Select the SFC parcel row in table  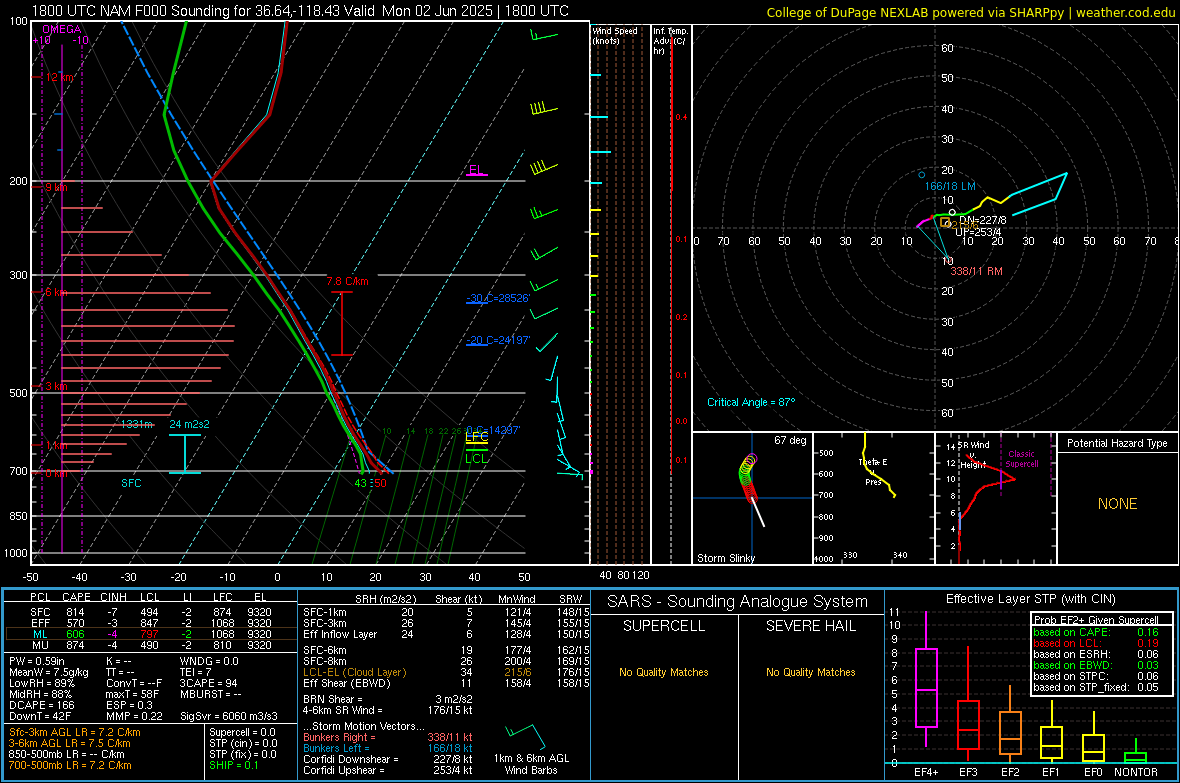point(151,612)
